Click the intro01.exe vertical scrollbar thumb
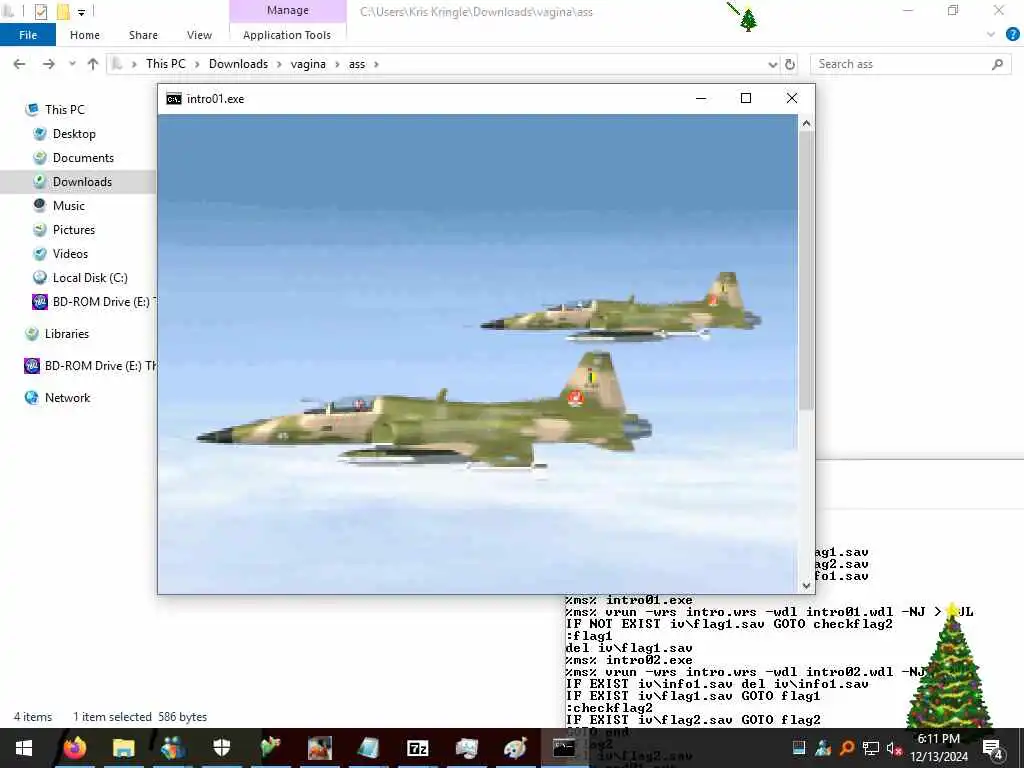Image resolution: width=1024 pixels, height=768 pixels. point(807,271)
